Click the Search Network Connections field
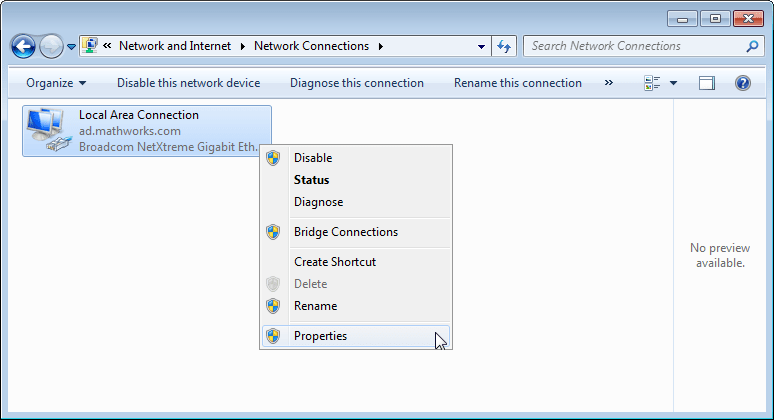The image size is (774, 420). point(634,46)
